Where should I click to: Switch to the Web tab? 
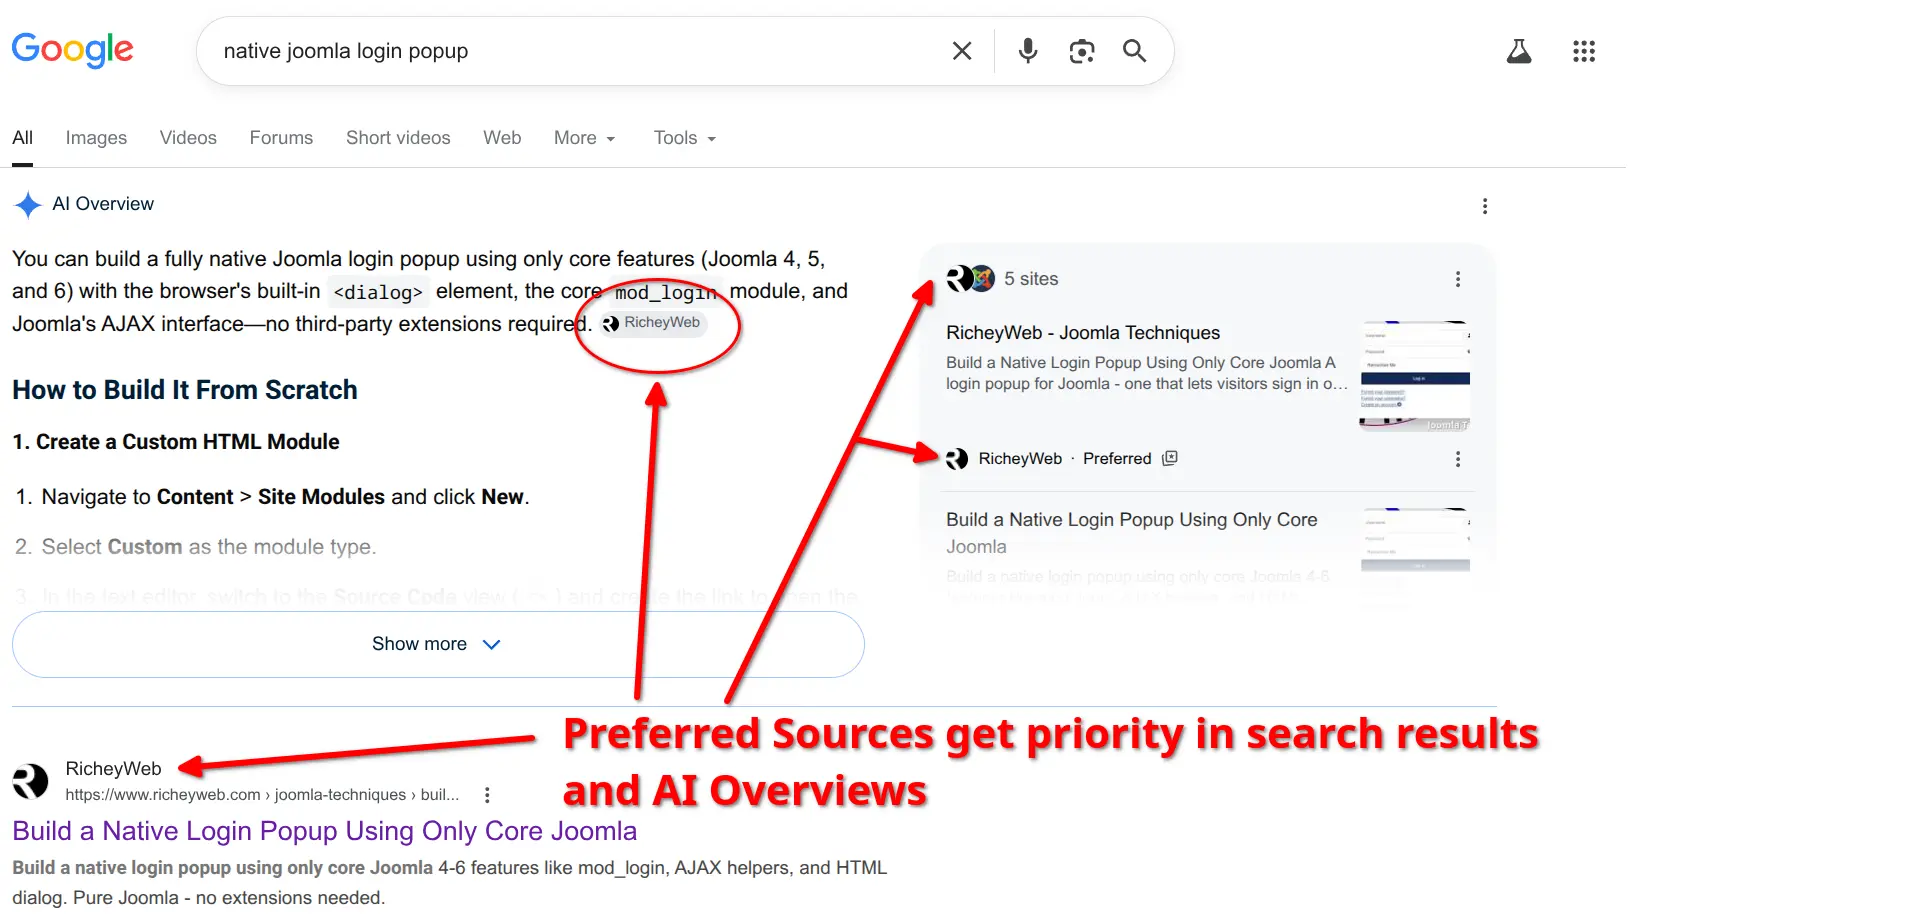[x=502, y=138]
